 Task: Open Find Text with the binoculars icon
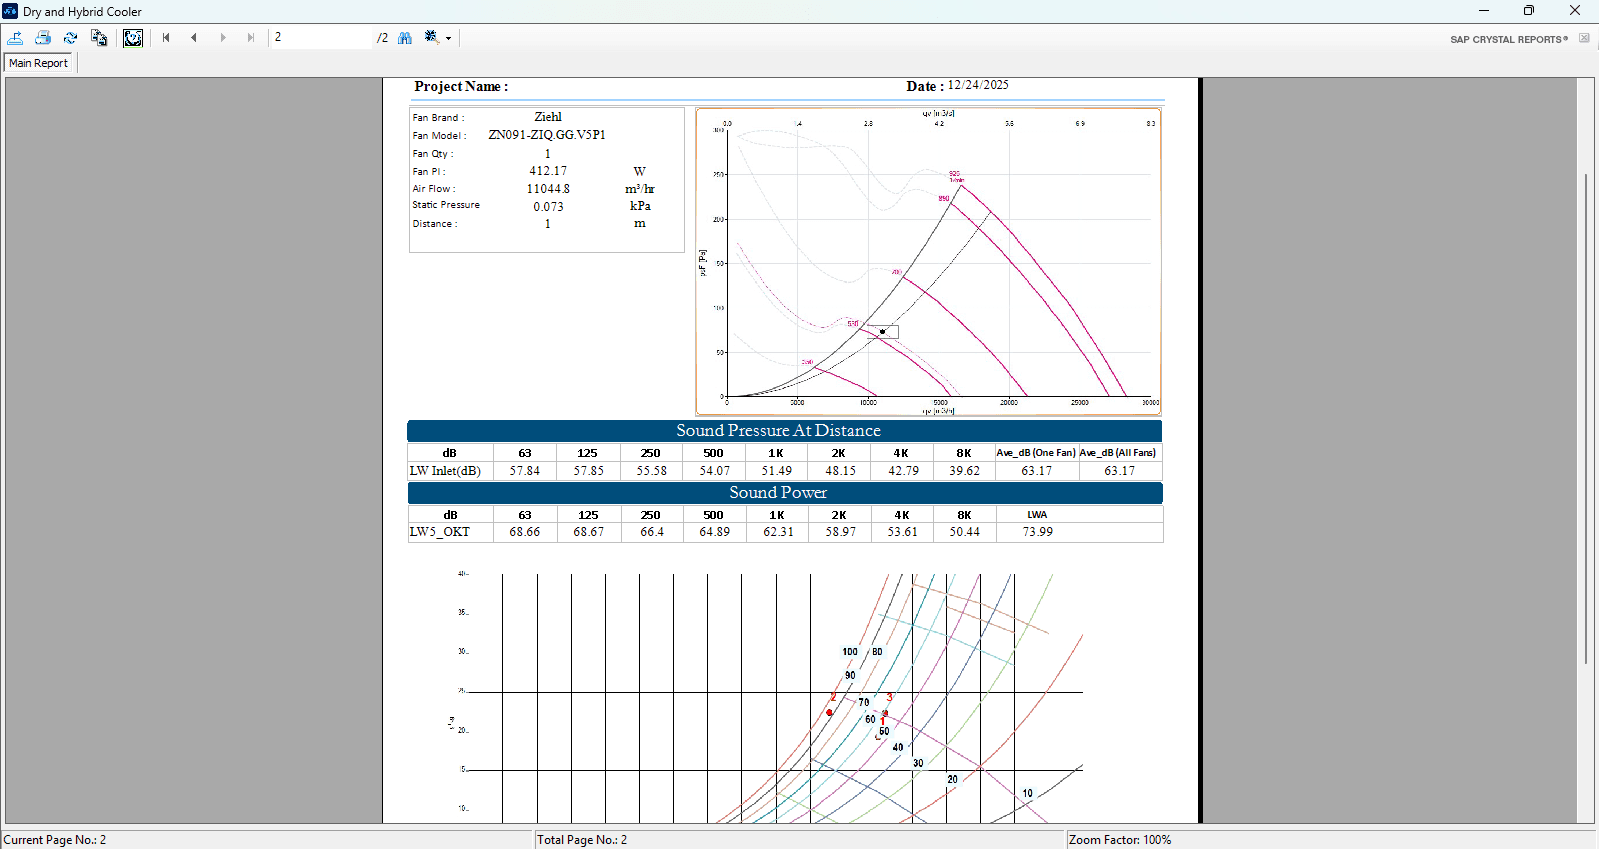pyautogui.click(x=405, y=38)
